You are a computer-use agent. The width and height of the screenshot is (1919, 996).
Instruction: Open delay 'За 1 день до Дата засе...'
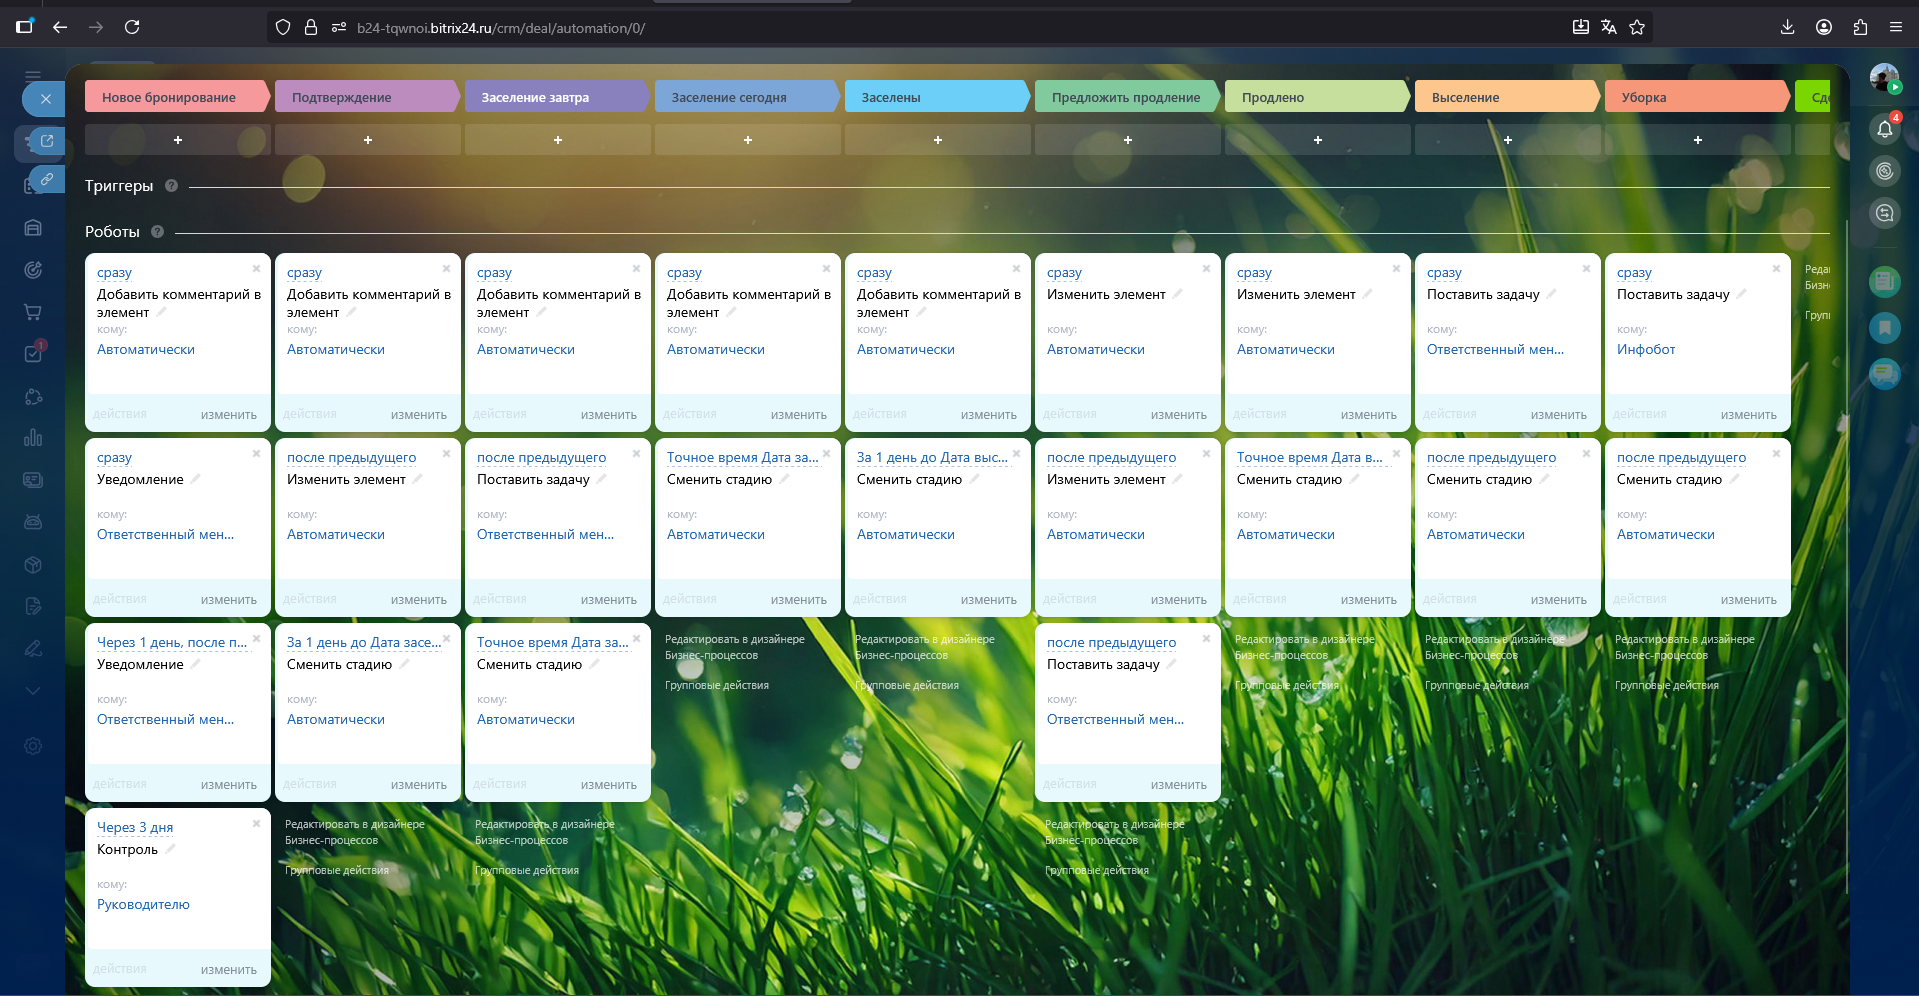point(364,642)
